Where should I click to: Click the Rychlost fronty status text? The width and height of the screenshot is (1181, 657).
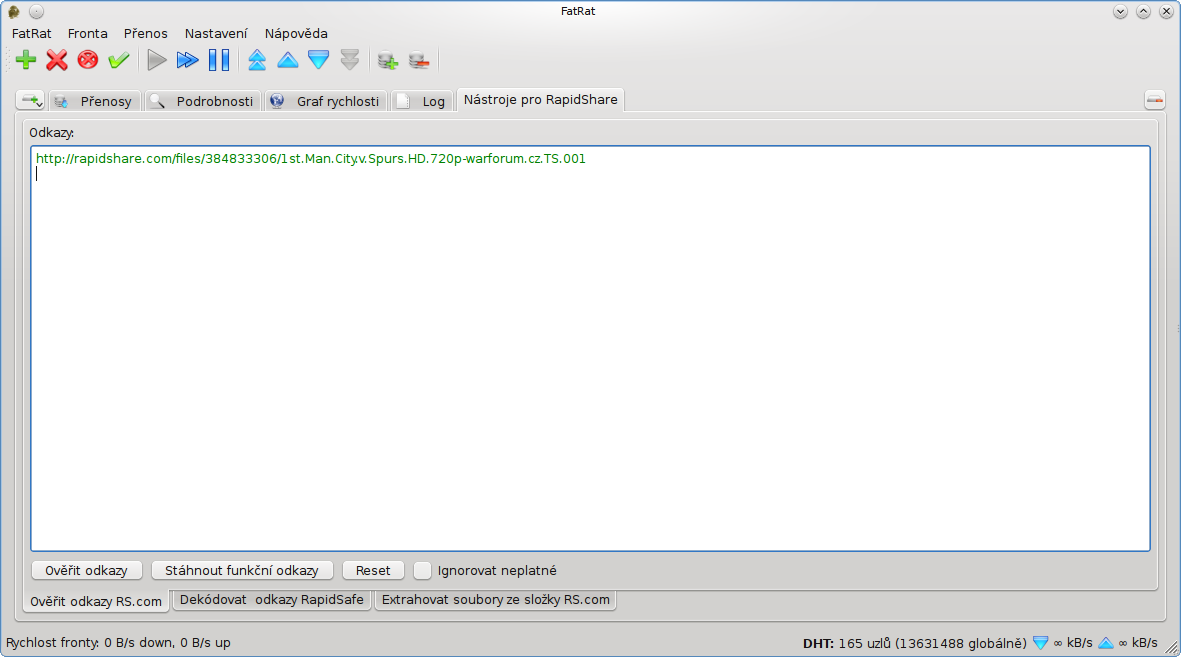click(118, 643)
